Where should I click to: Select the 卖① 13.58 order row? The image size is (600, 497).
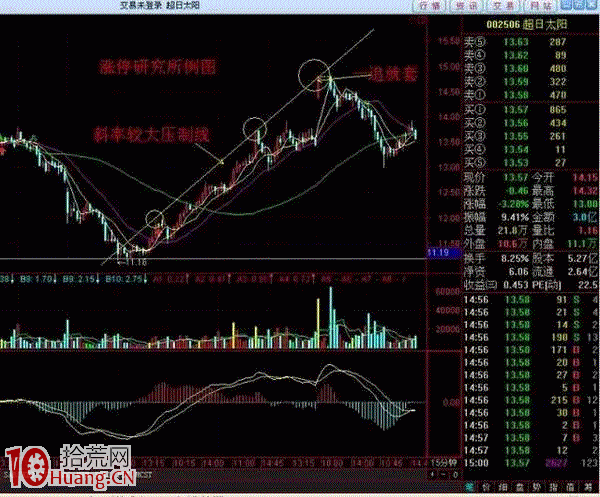coord(517,95)
